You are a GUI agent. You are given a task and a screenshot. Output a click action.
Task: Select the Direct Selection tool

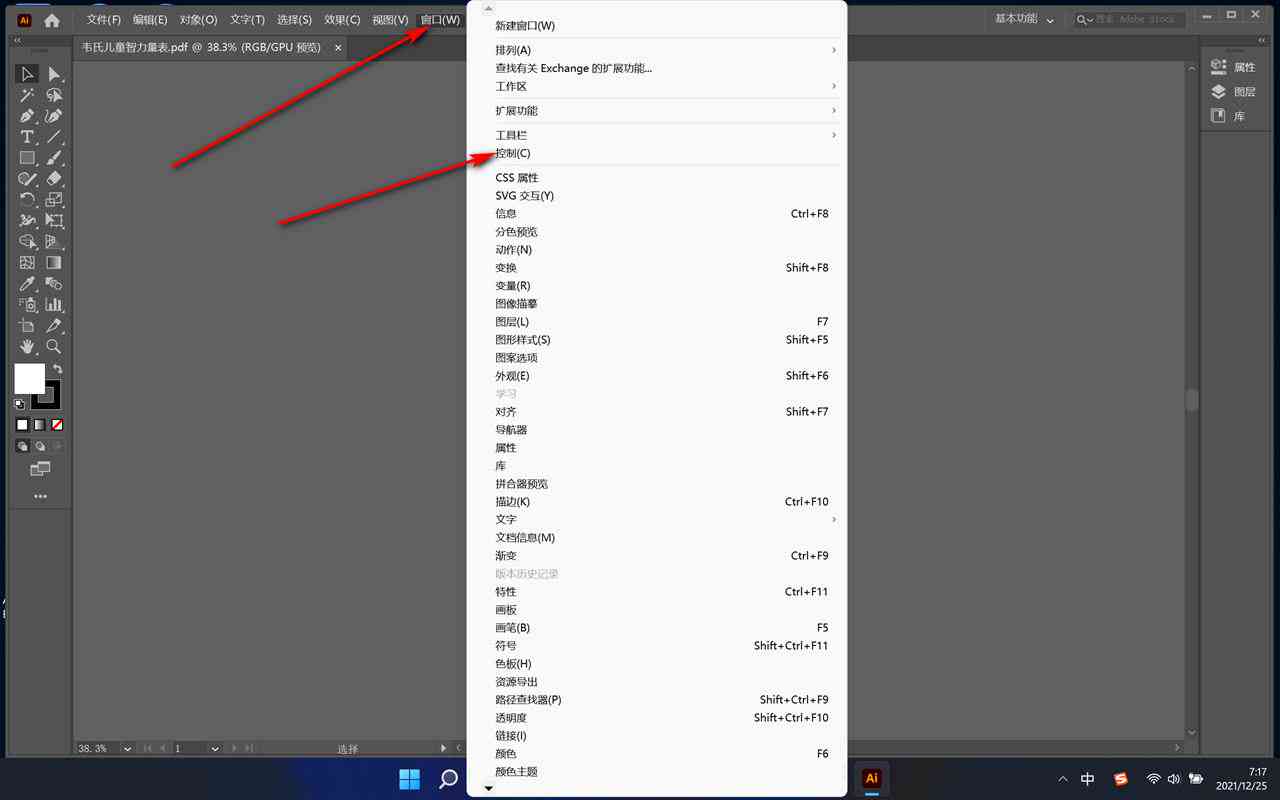pyautogui.click(x=54, y=74)
